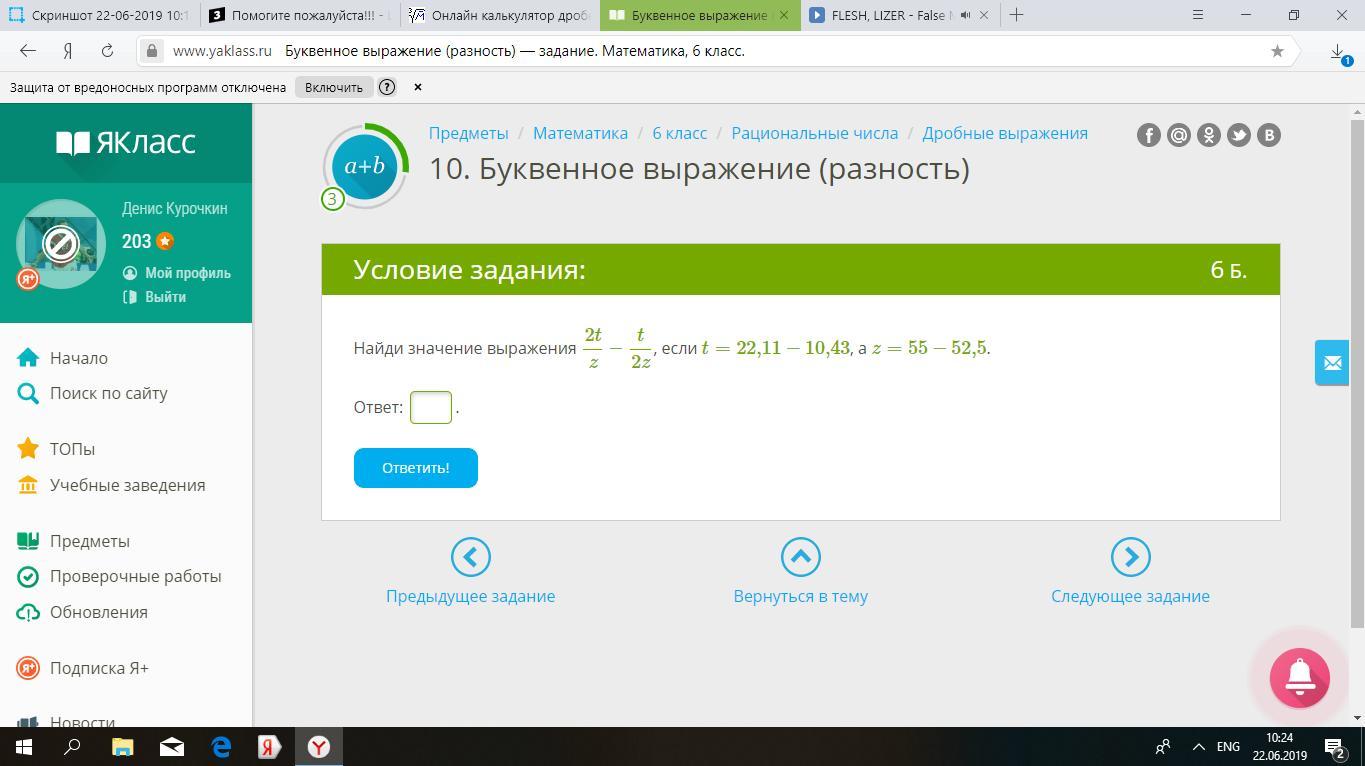Click the Odnoklassniki share icon
This screenshot has width=1365, height=766.
click(1208, 135)
